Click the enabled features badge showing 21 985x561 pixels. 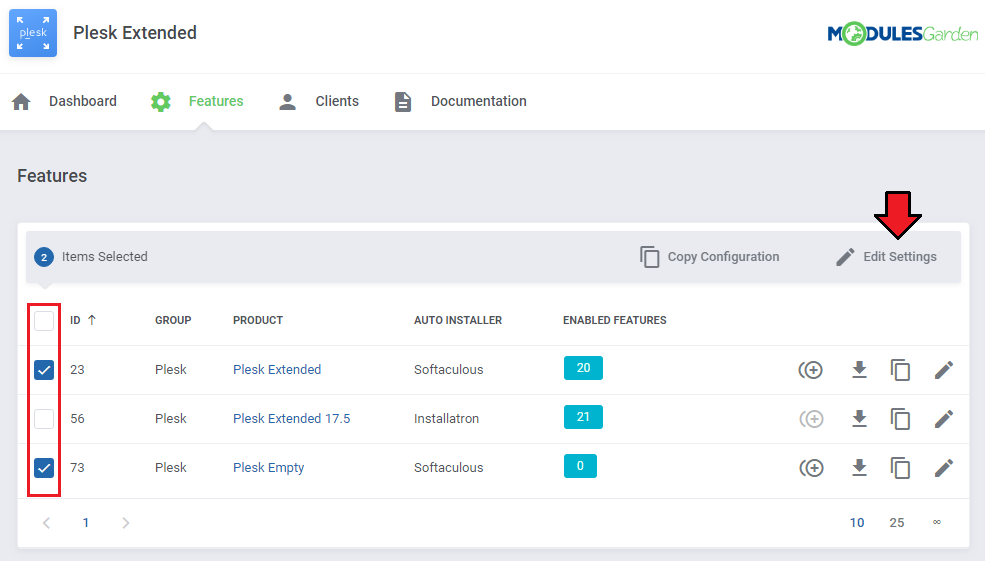[x=583, y=417]
